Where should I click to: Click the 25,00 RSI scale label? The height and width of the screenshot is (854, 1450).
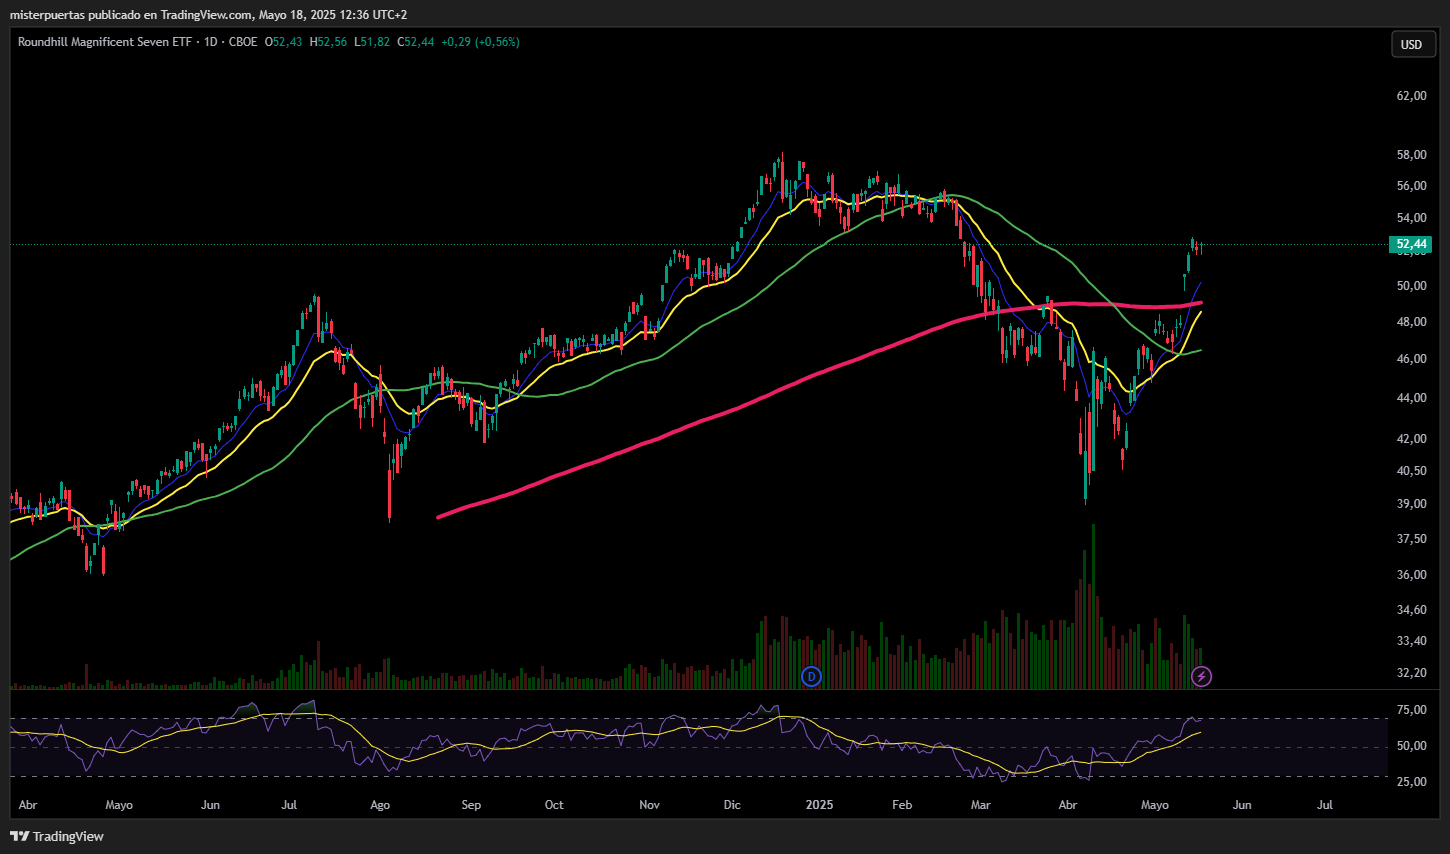click(x=1411, y=782)
